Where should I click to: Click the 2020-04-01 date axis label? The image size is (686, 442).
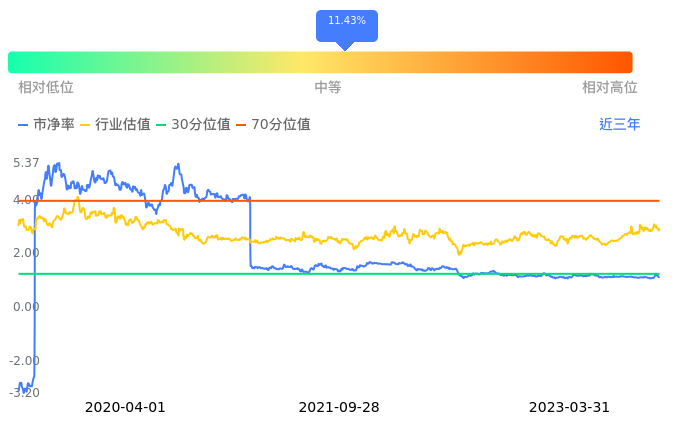125,408
